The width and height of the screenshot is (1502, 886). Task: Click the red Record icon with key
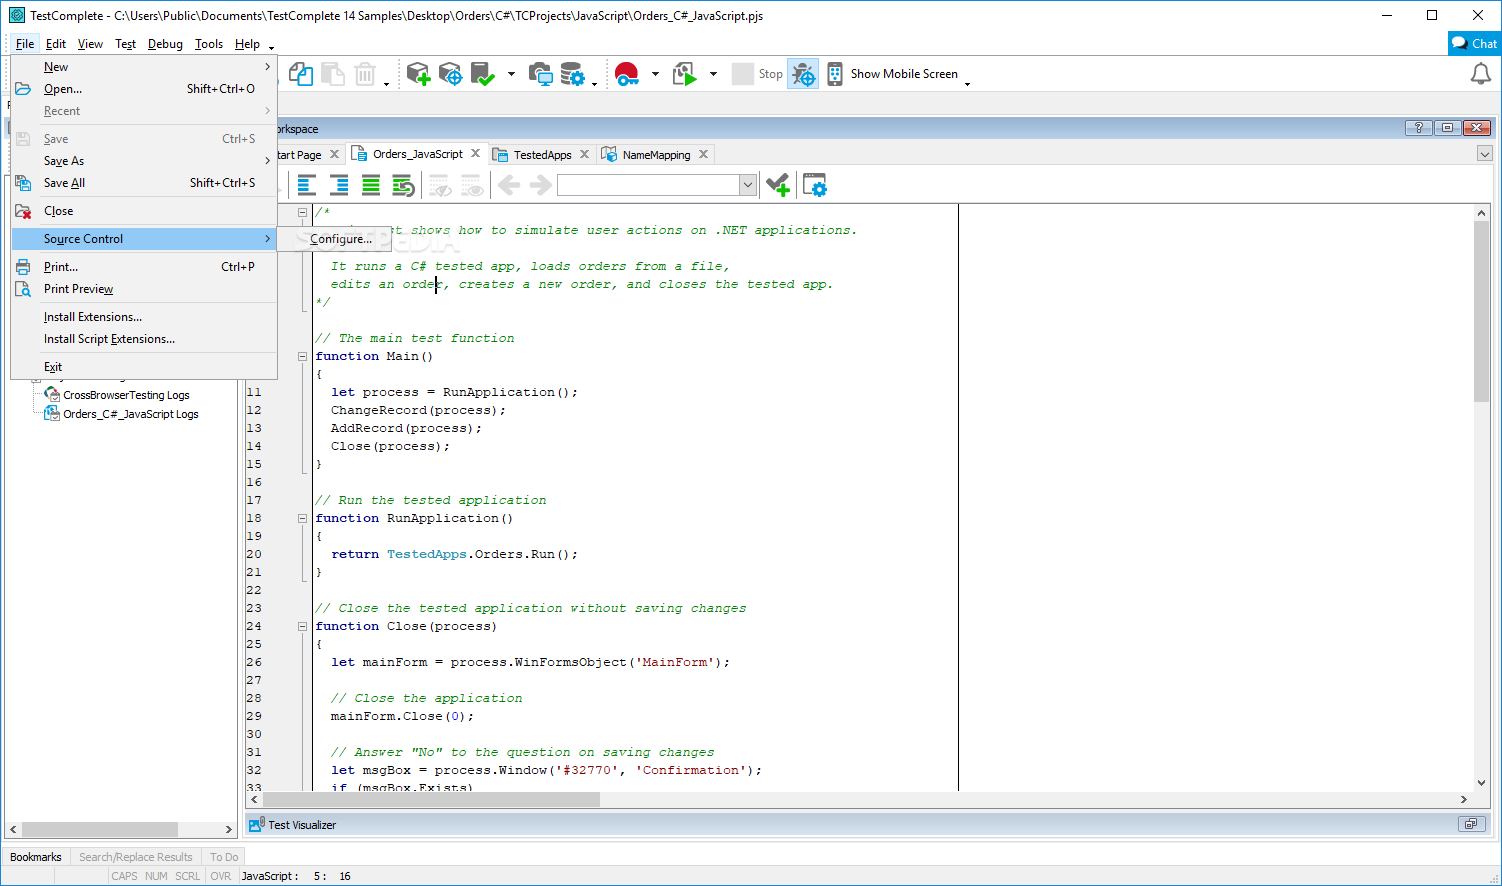click(x=626, y=74)
